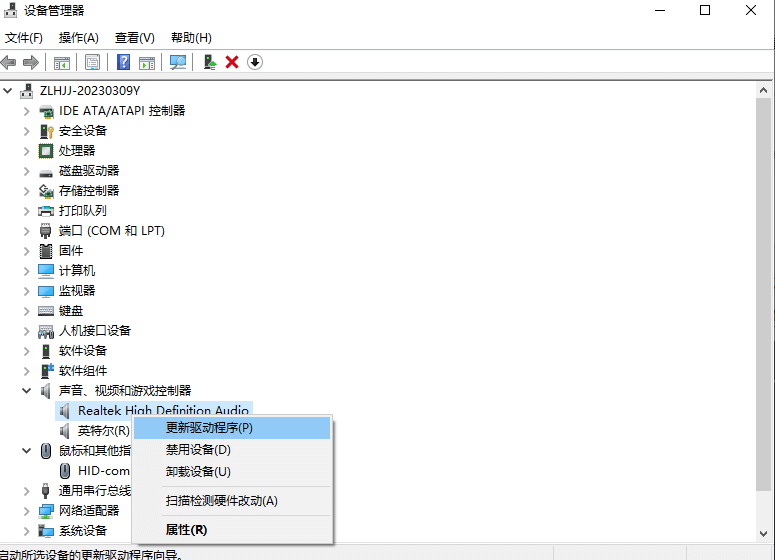Click the Realtek High Definition Audio speaker icon
The height and width of the screenshot is (560, 775).
click(x=65, y=411)
